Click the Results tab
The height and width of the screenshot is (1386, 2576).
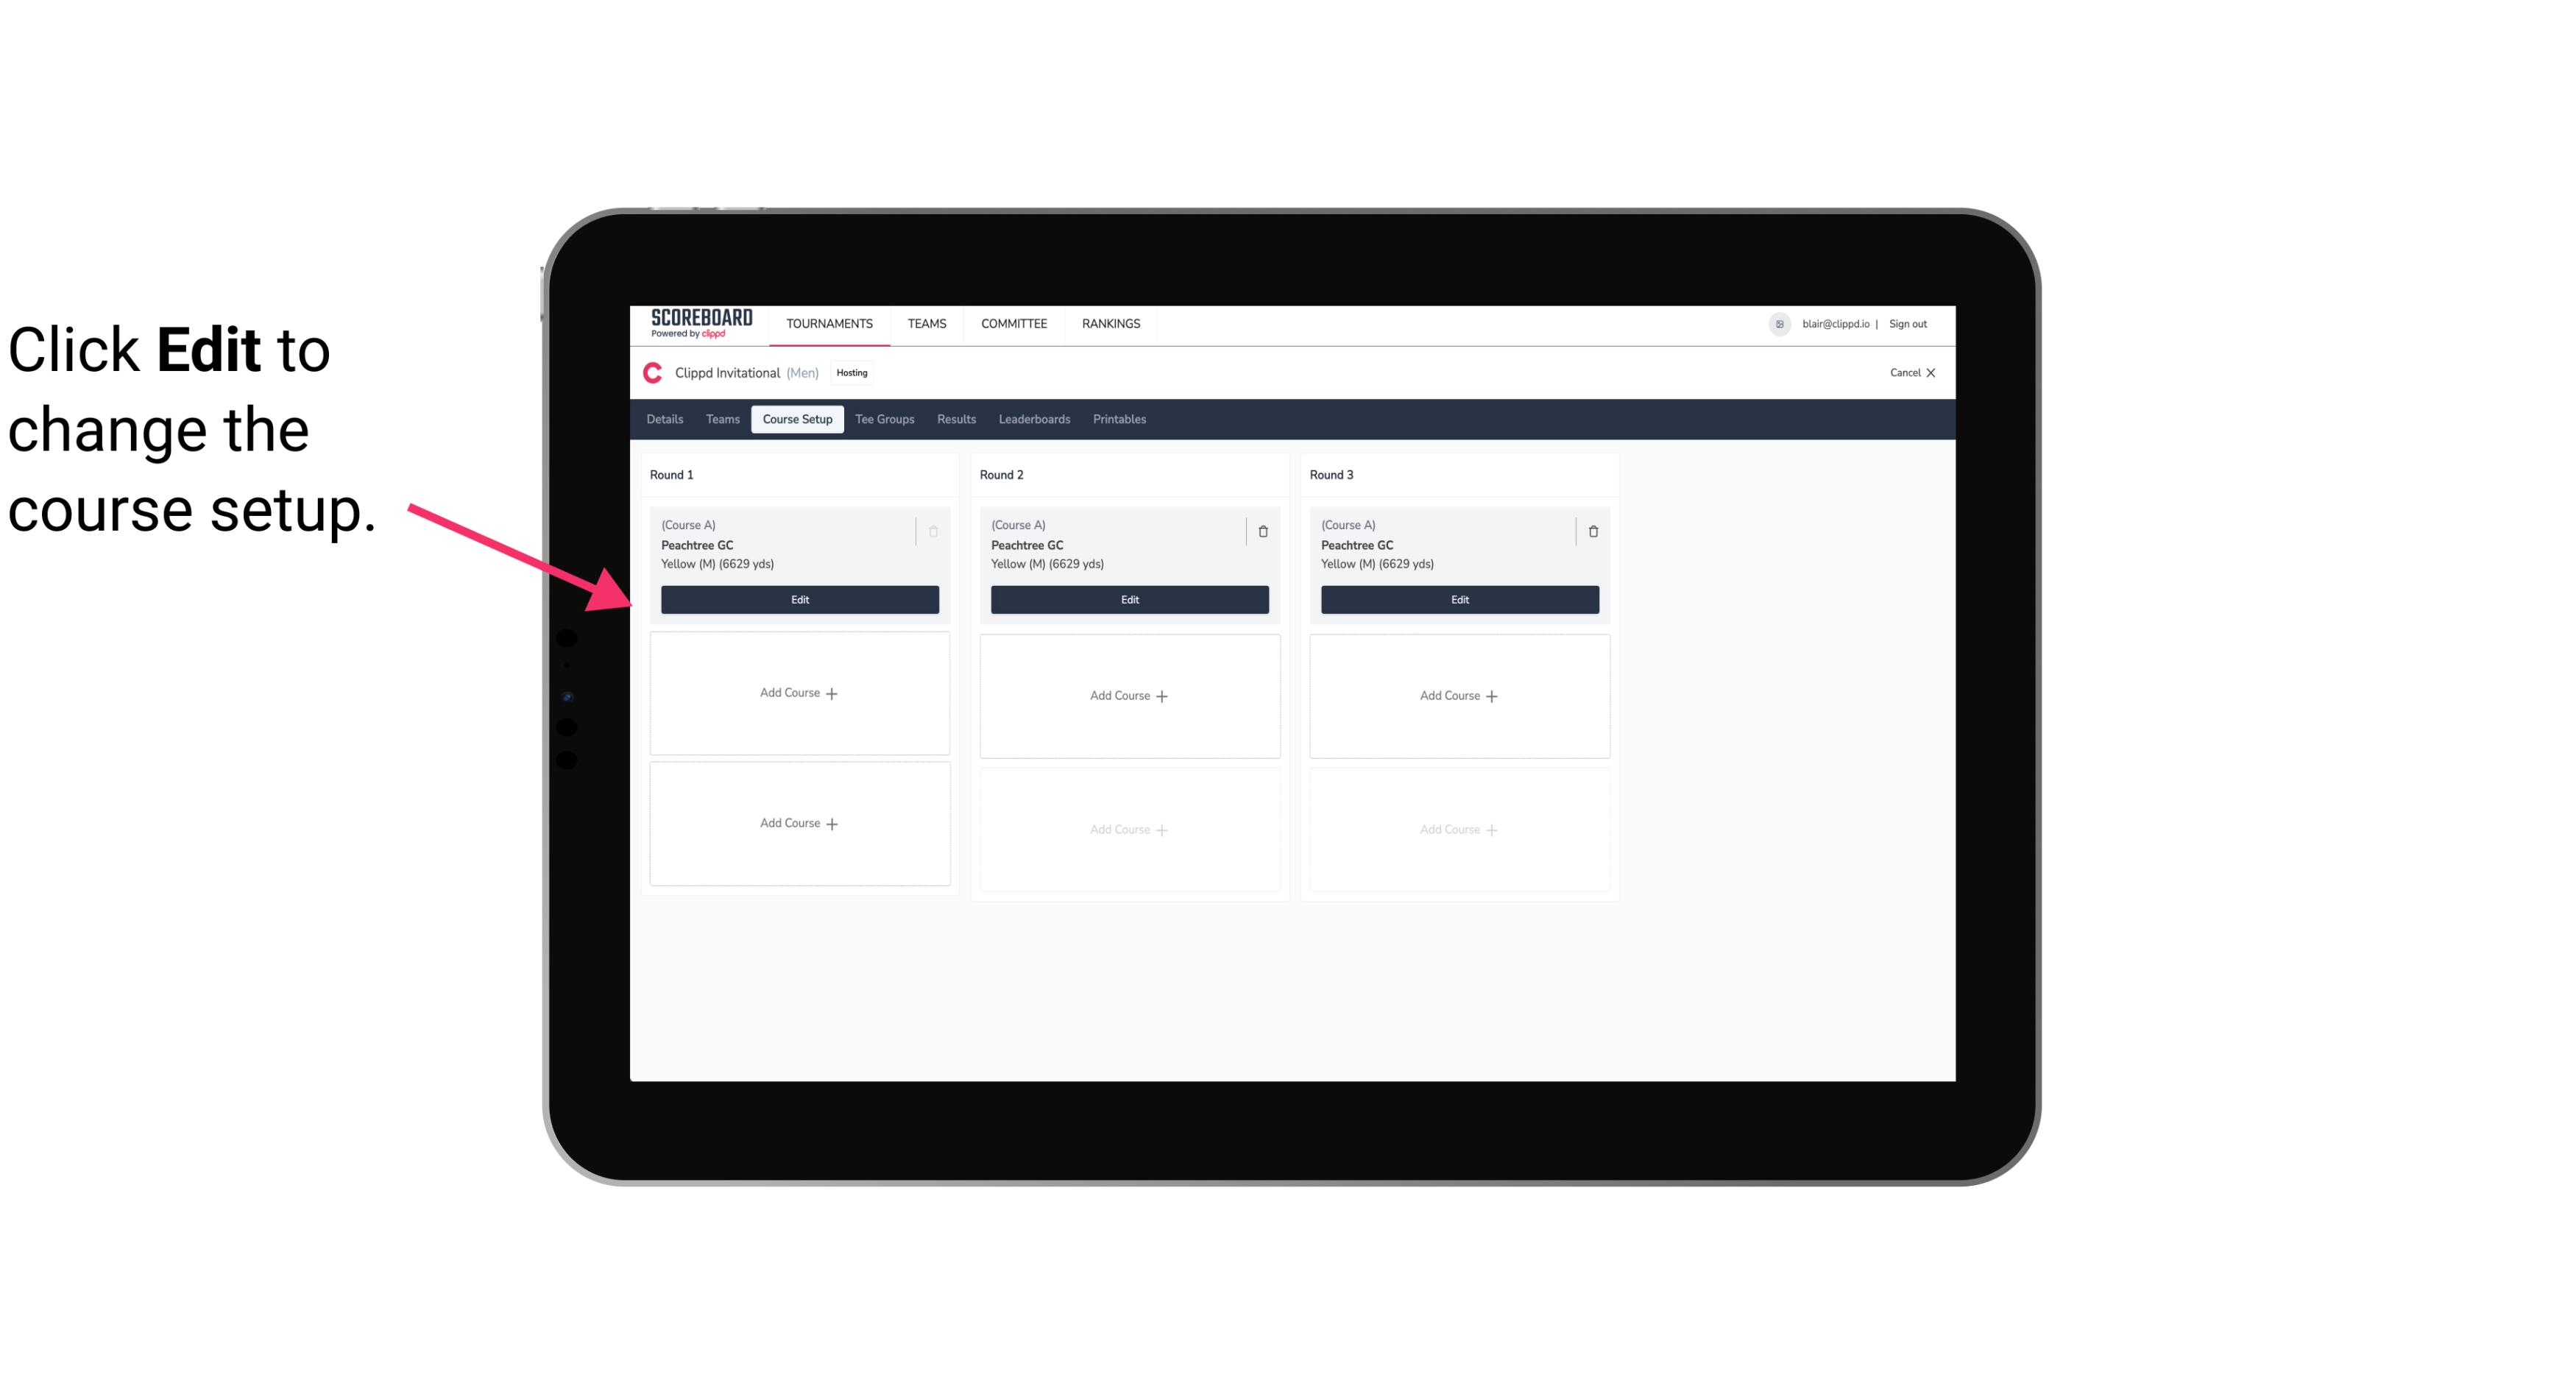[957, 420]
